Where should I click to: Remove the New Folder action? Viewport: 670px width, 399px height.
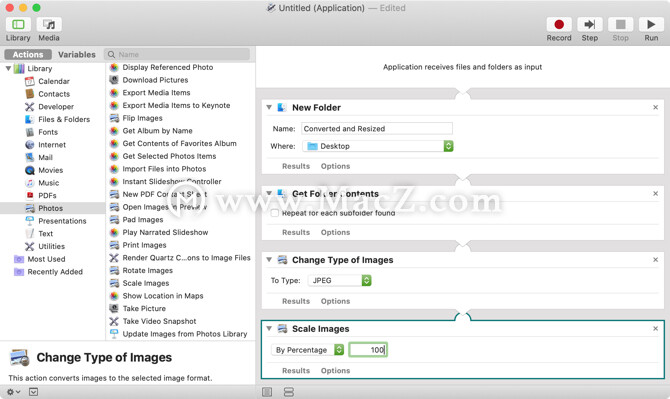click(x=655, y=107)
